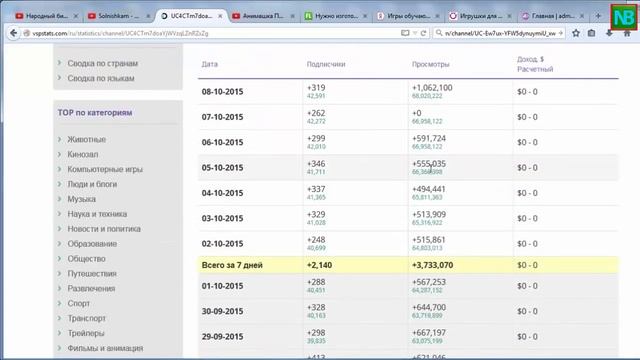Click the TOP по категориям heading
640x360 pixels.
(x=95, y=112)
